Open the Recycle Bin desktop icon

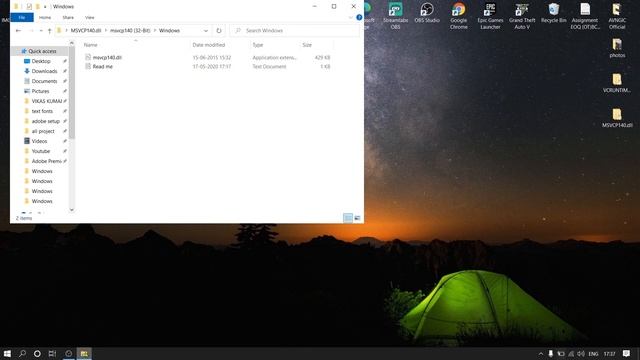tap(553, 12)
